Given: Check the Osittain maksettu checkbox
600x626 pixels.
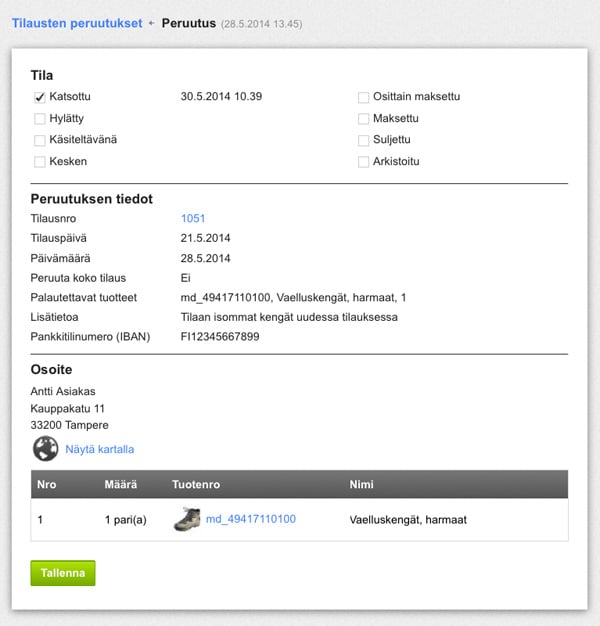Looking at the screenshot, I should pyautogui.click(x=364, y=97).
